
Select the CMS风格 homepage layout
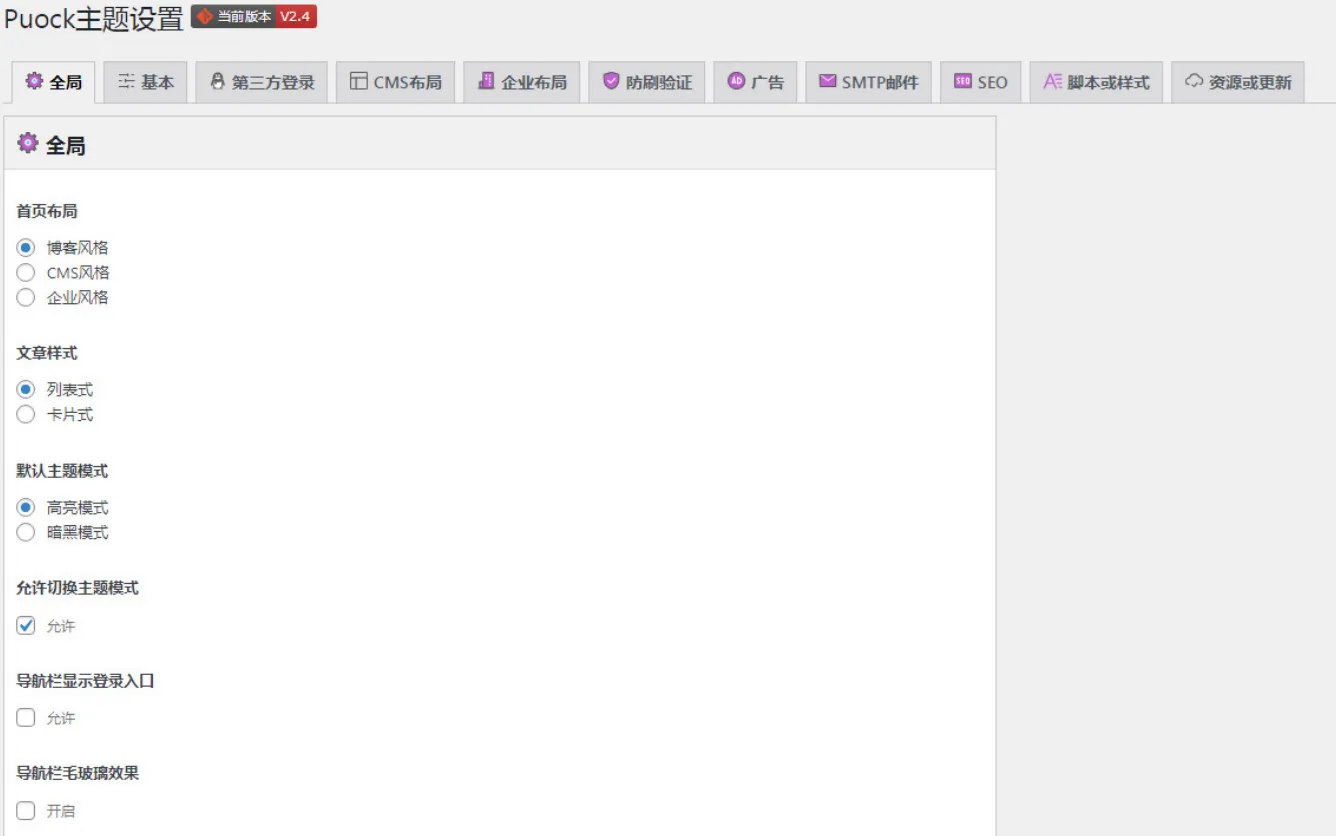(26, 273)
